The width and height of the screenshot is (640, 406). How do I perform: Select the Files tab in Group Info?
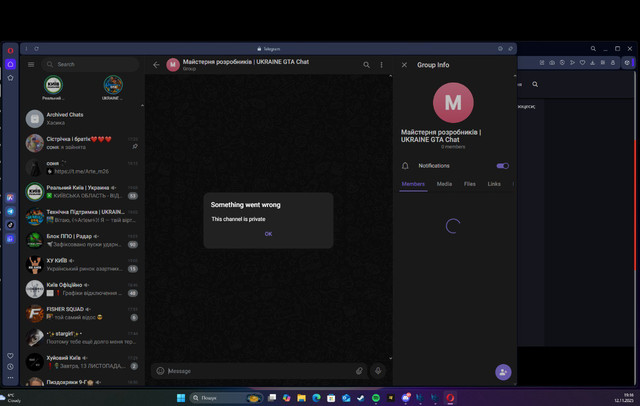pyautogui.click(x=469, y=184)
